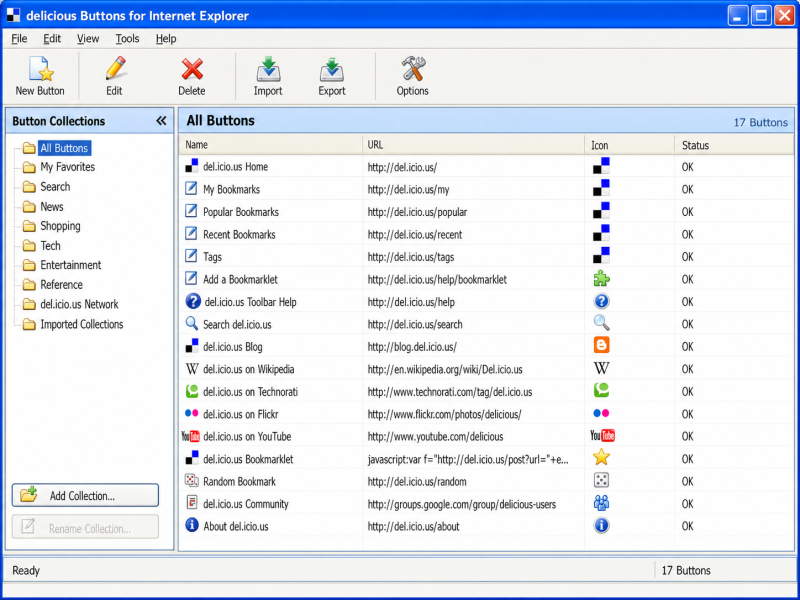Viewport: 800px width, 600px height.
Task: Click the Technorati icon in the Icon column
Action: pos(602,391)
